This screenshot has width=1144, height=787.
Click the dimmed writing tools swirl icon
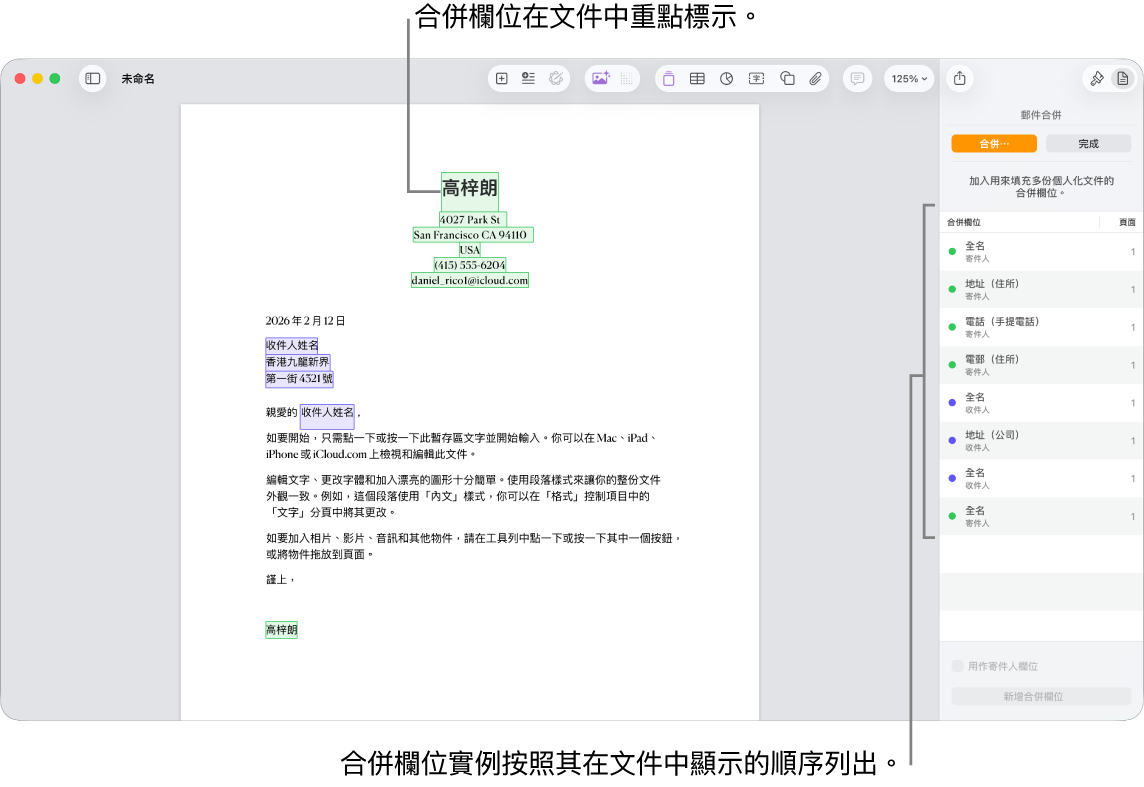tap(556, 79)
